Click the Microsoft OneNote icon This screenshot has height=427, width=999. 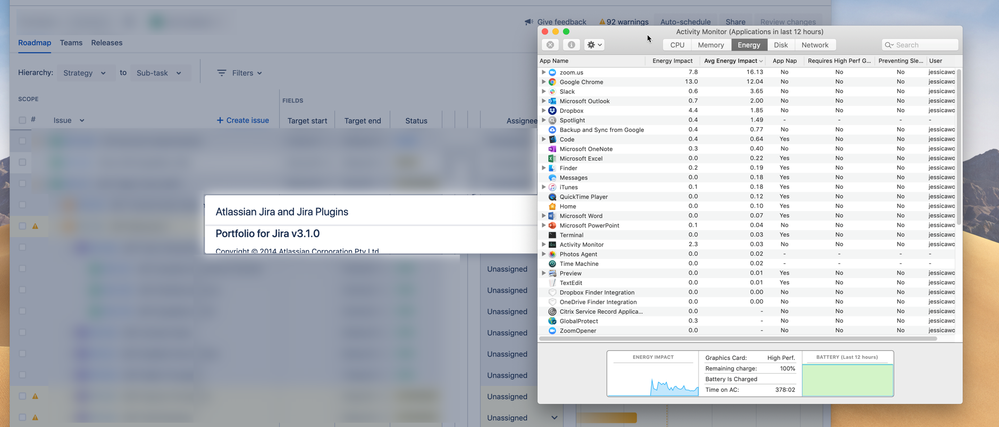(x=552, y=149)
